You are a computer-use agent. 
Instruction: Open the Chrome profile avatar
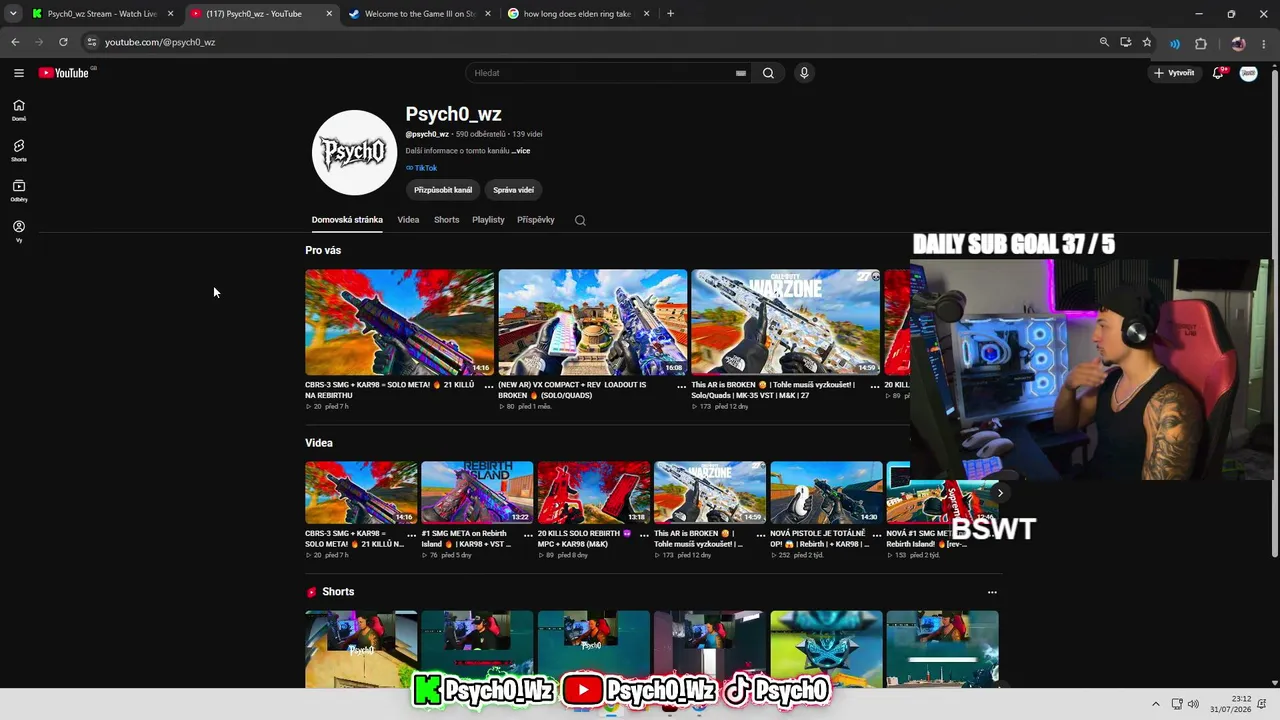coord(1238,43)
